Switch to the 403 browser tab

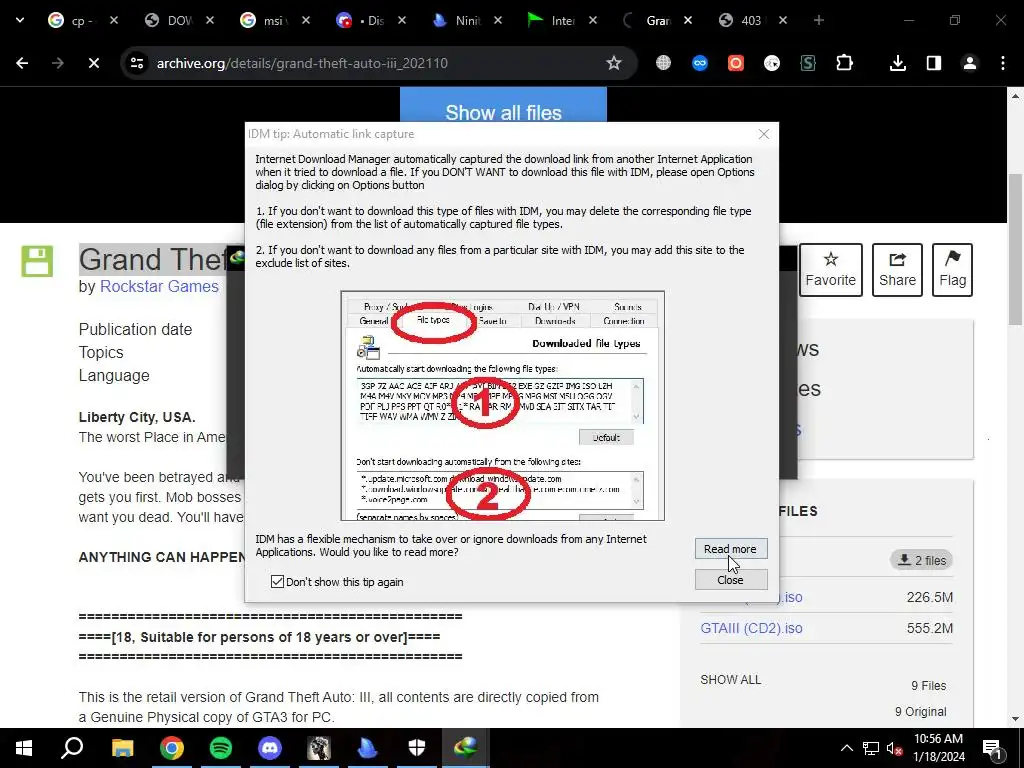click(752, 20)
